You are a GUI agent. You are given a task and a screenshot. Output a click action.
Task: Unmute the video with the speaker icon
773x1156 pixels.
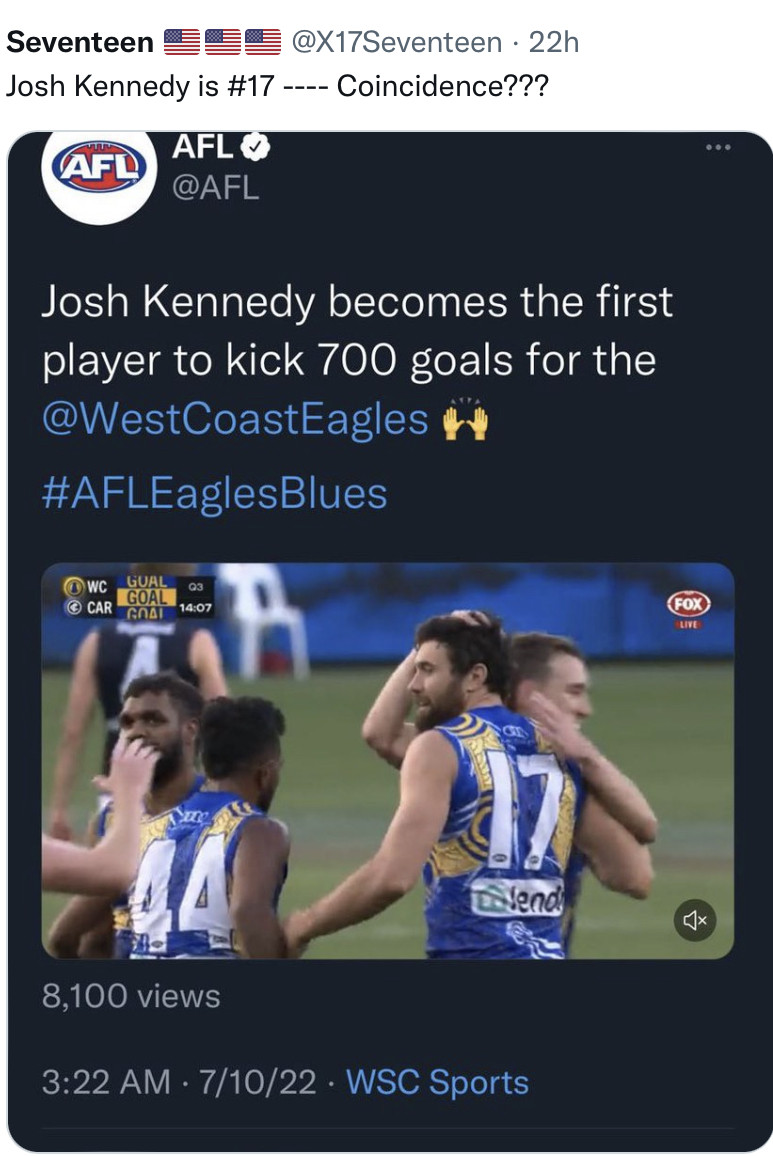695,920
